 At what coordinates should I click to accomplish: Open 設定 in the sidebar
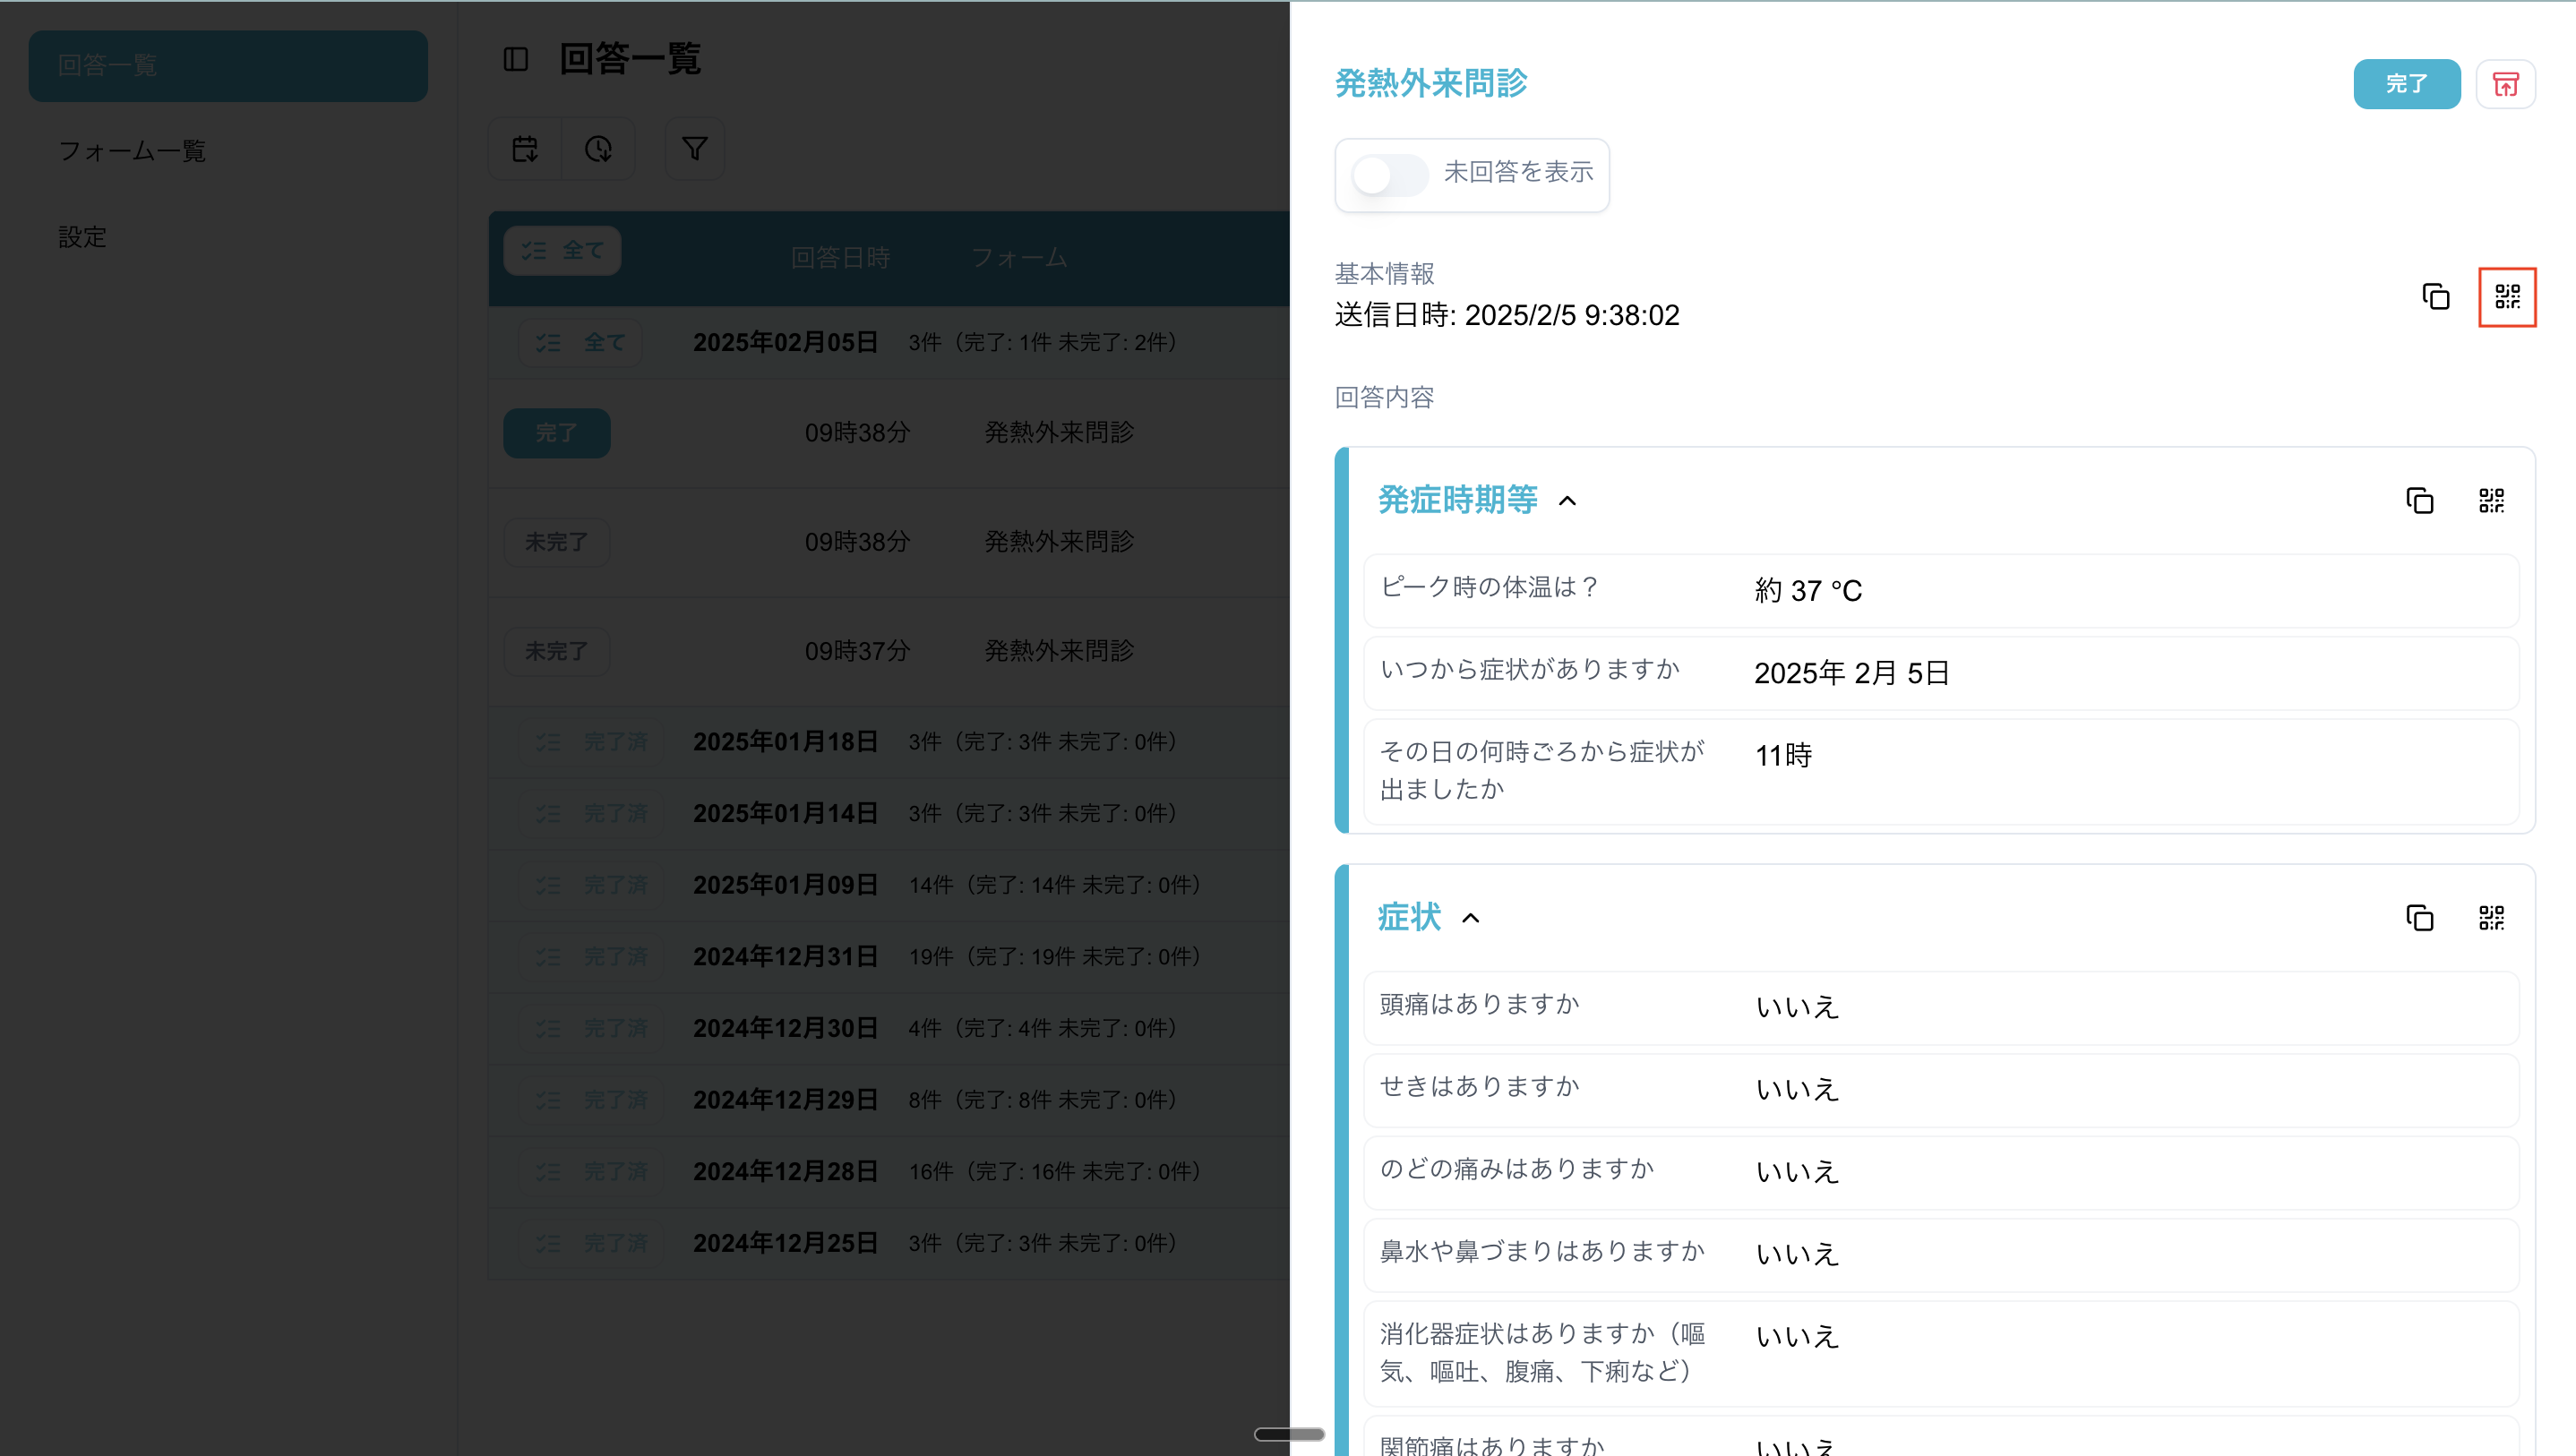[82, 237]
